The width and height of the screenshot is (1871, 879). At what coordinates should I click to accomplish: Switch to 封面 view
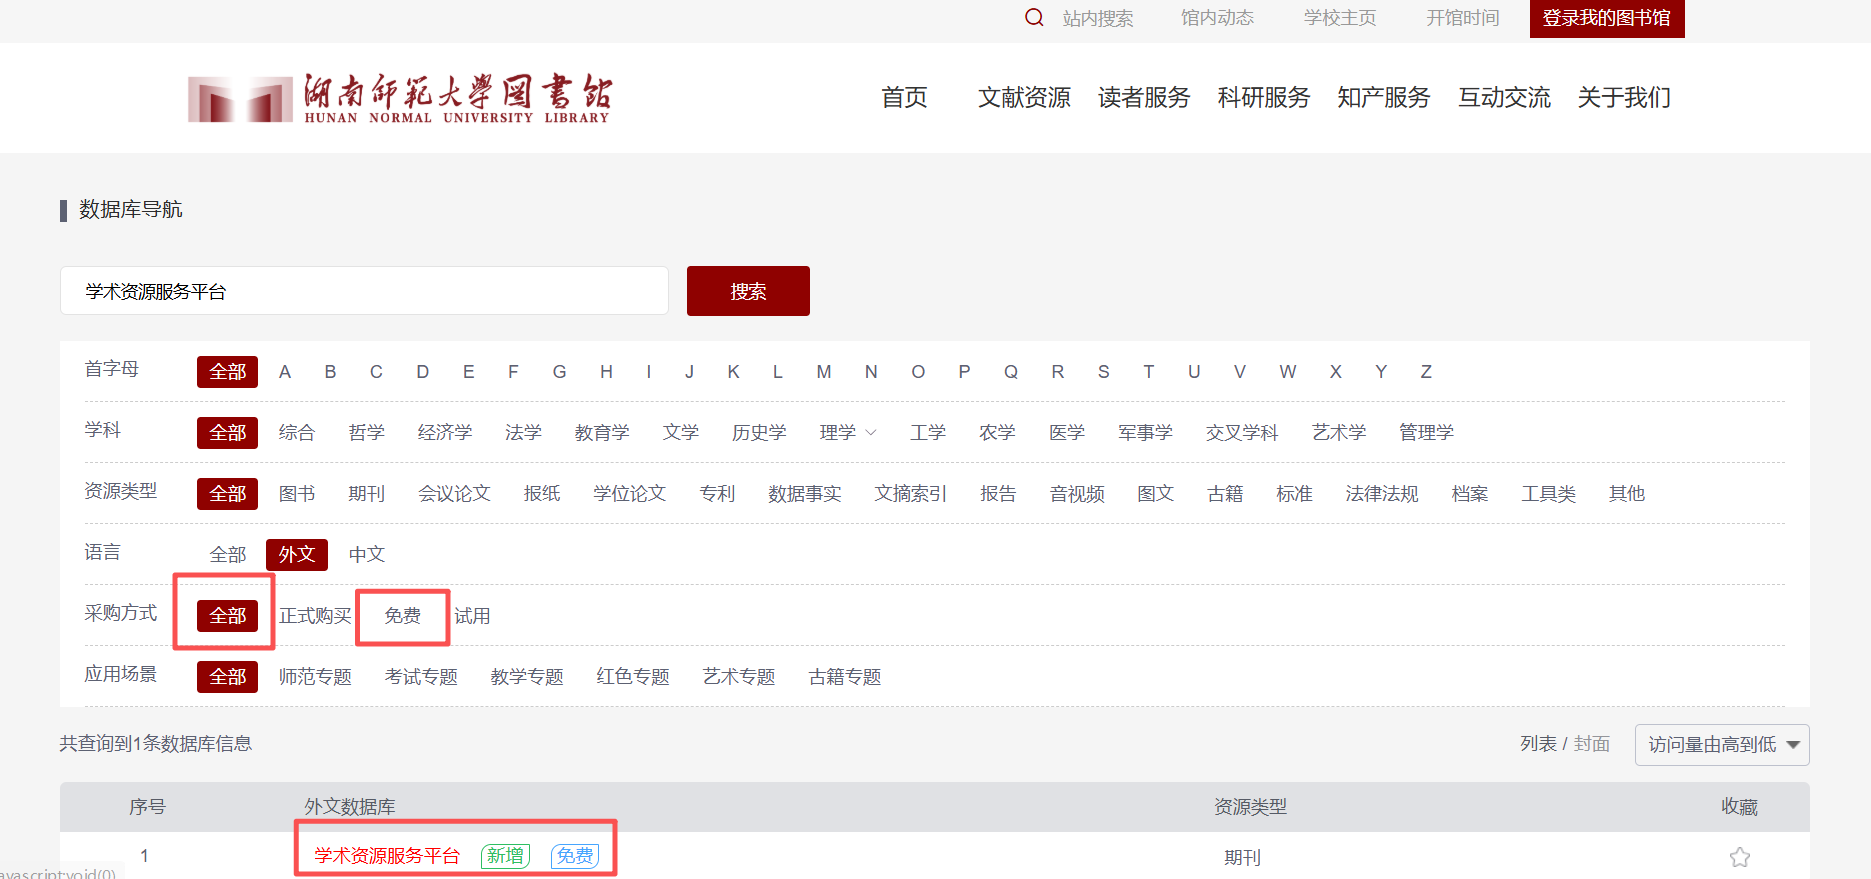tap(1592, 744)
